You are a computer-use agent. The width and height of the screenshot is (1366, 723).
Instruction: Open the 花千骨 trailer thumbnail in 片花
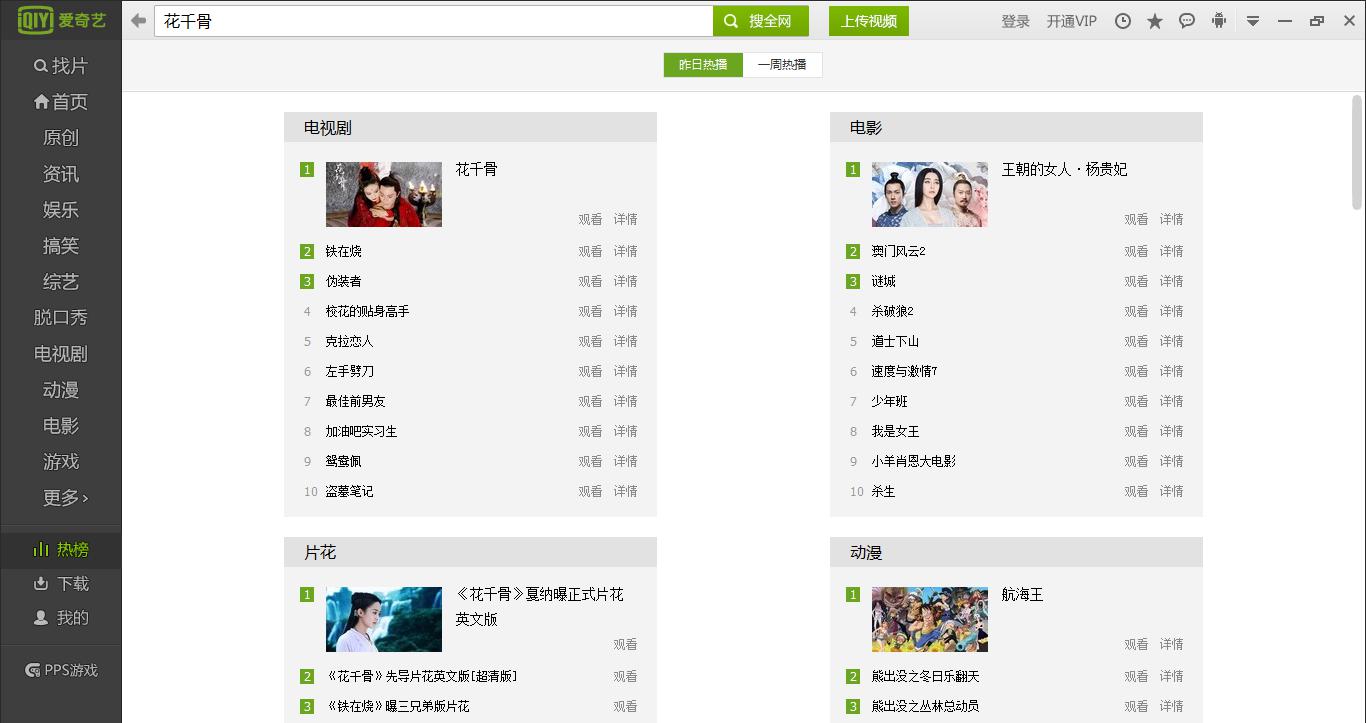(384, 619)
